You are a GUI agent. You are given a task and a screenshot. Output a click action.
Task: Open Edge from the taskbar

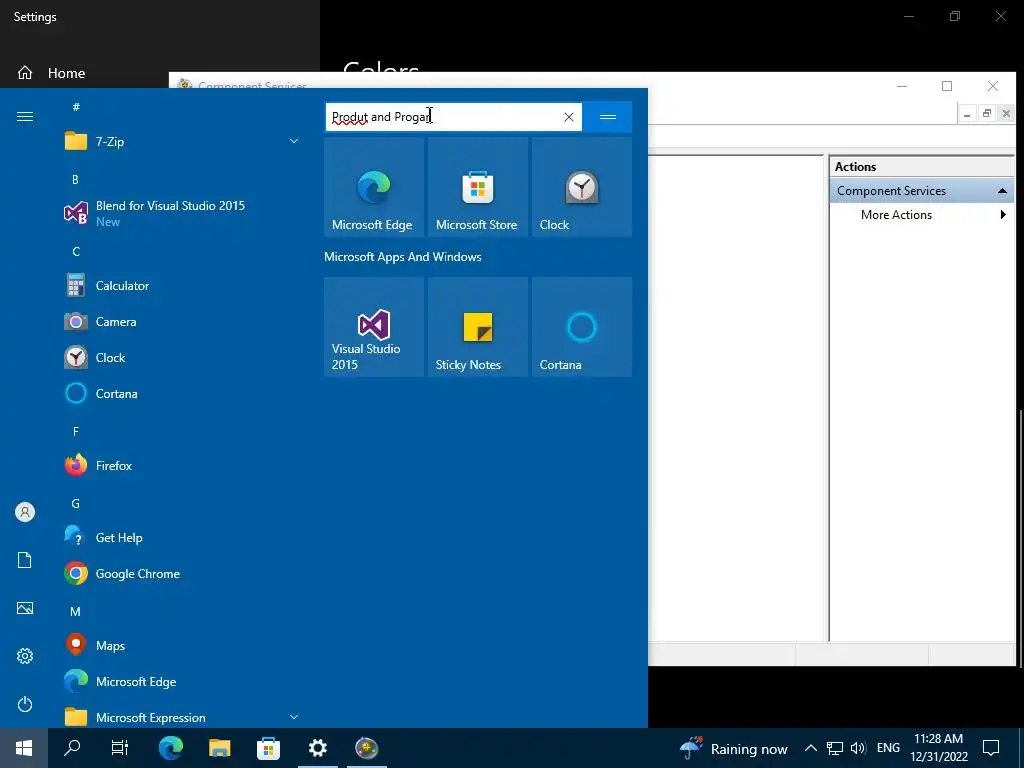coord(170,748)
